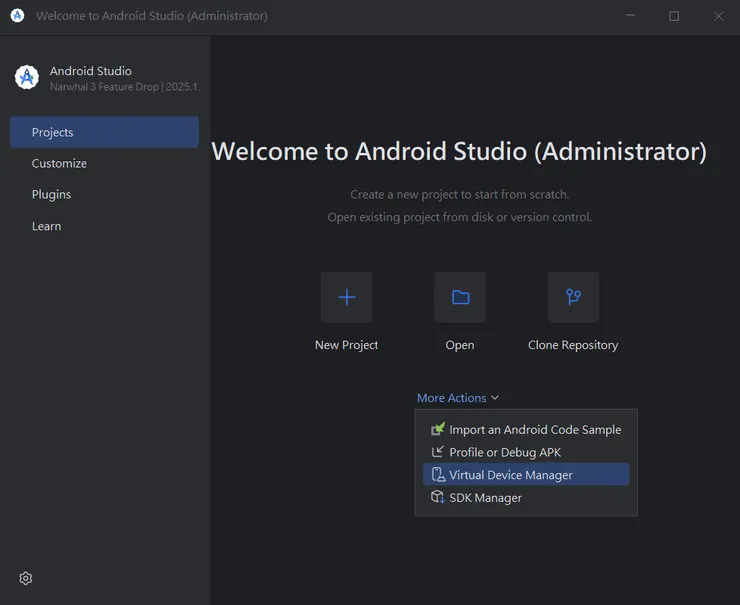Viewport: 740px width, 605px height.
Task: Click the Virtual Device Manager phone icon
Action: (x=437, y=475)
